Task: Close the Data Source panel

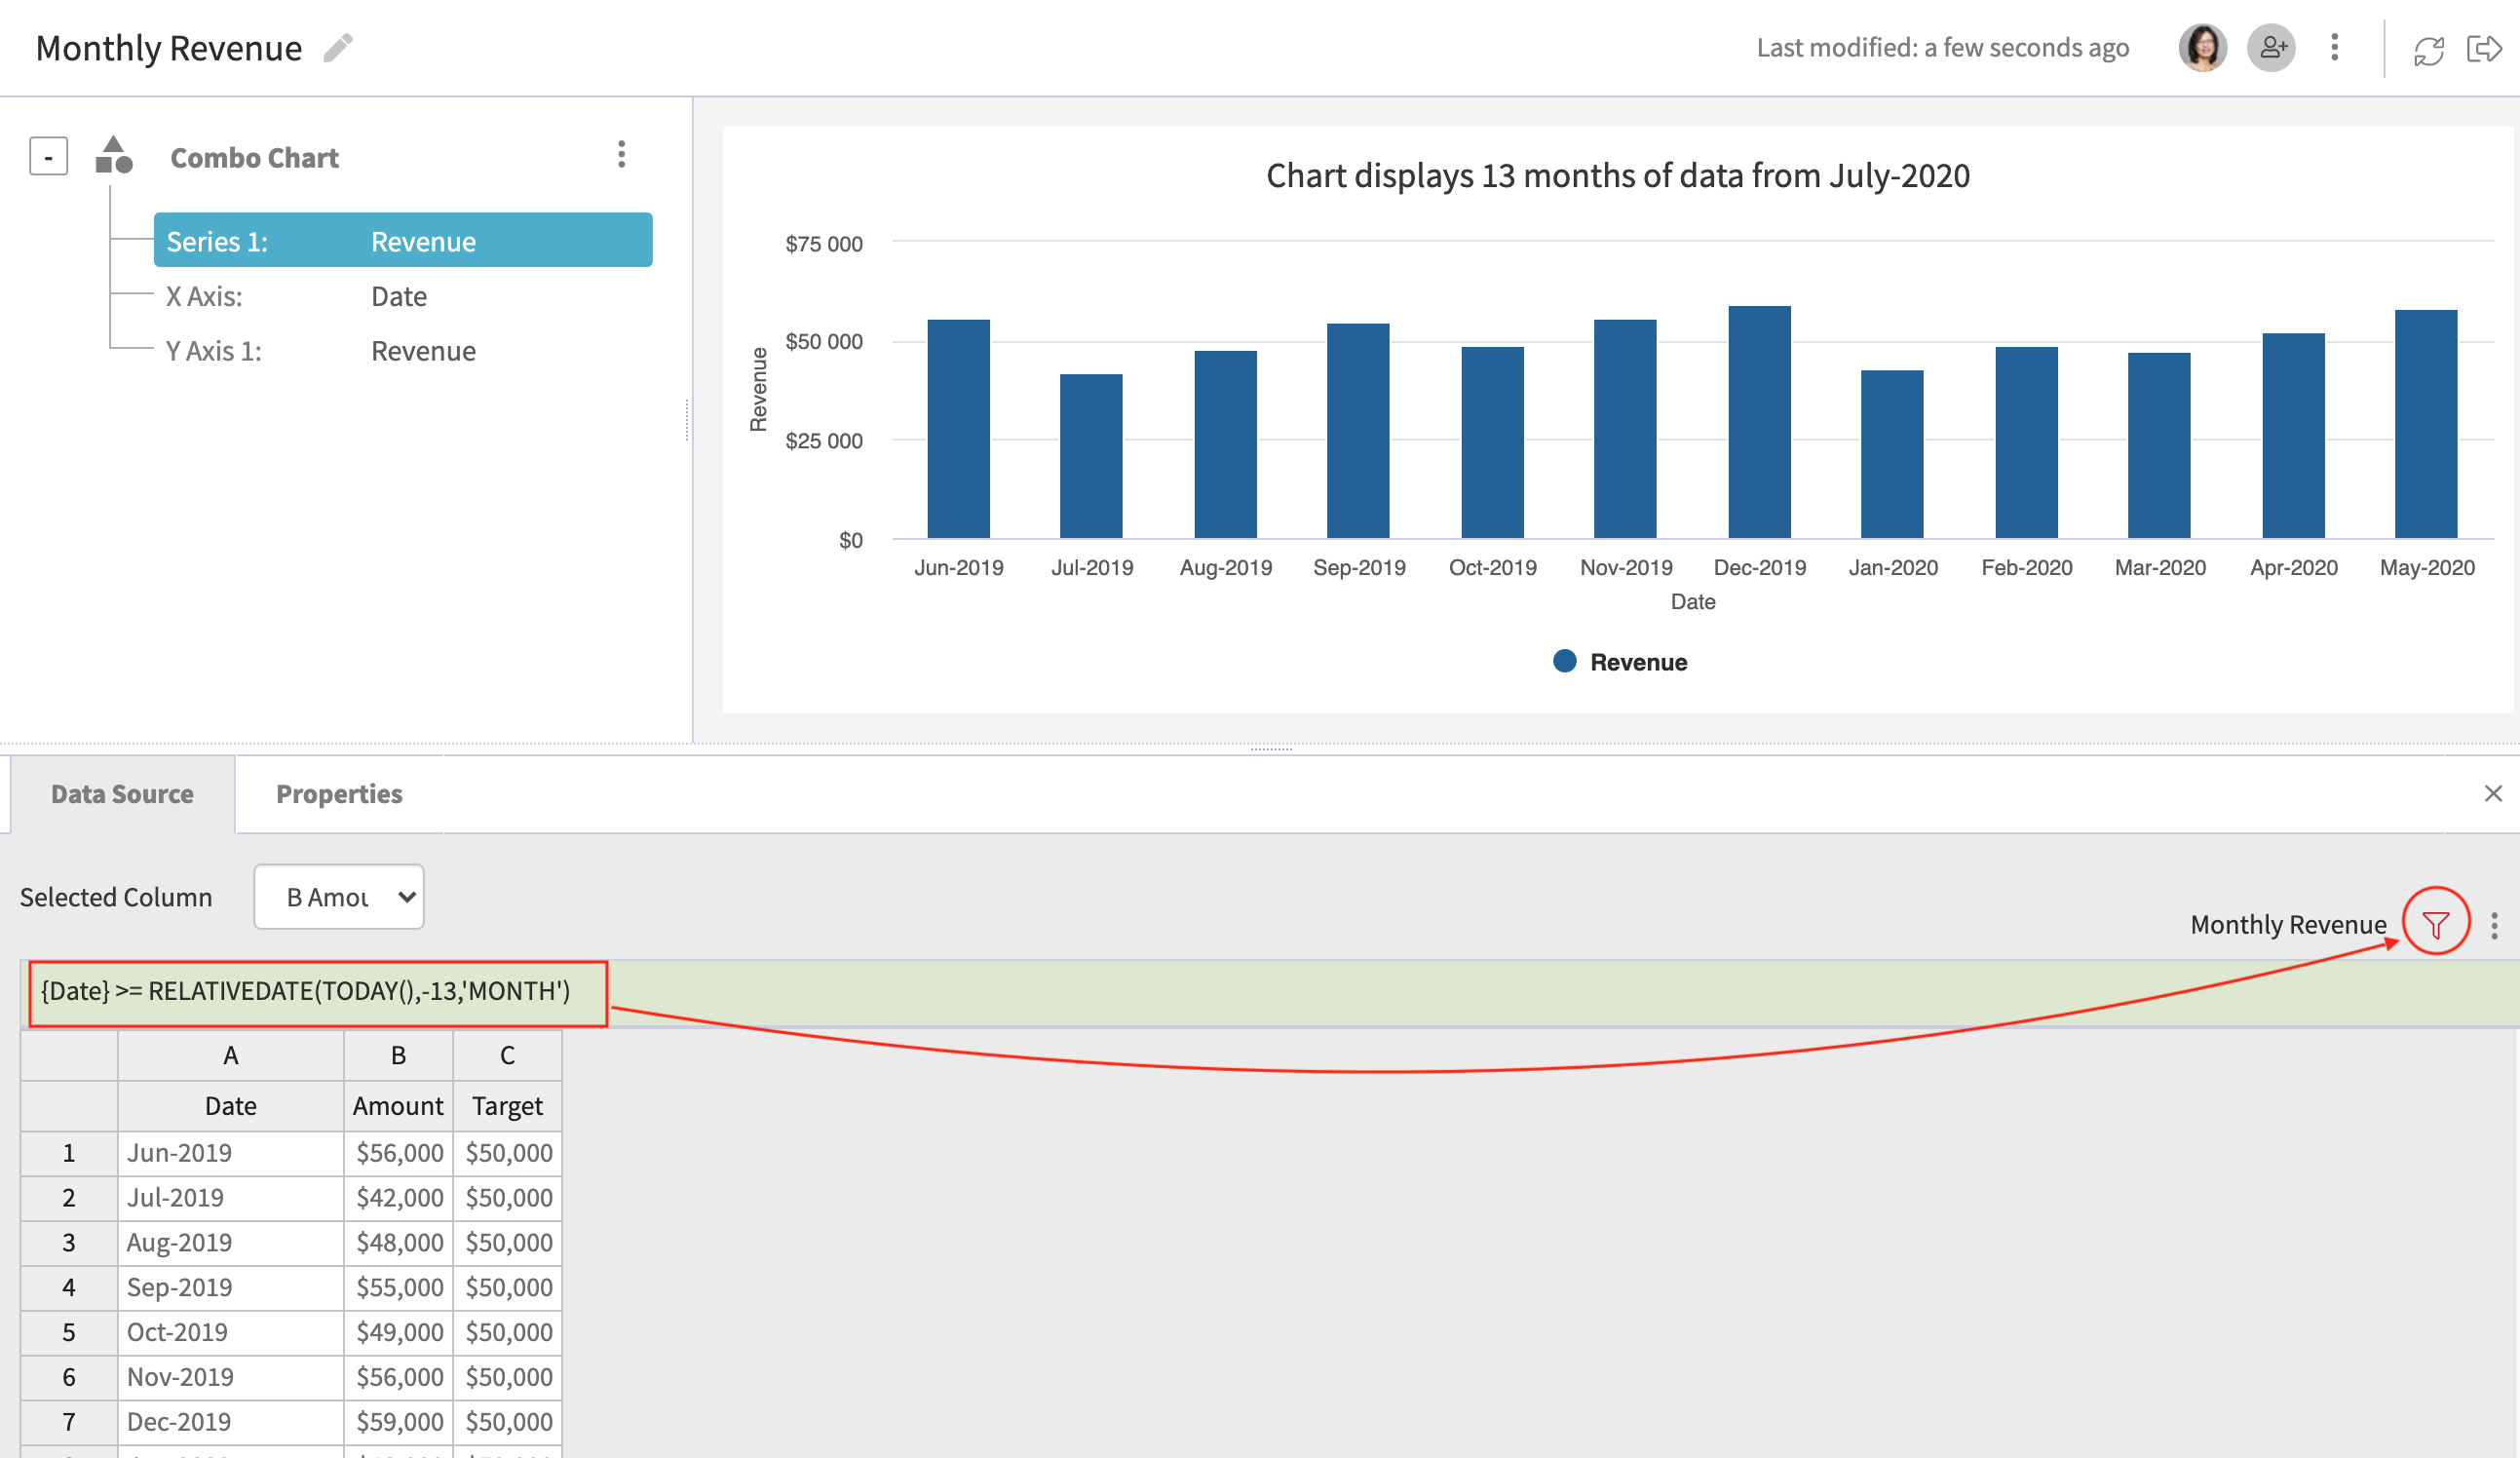Action: [2492, 793]
